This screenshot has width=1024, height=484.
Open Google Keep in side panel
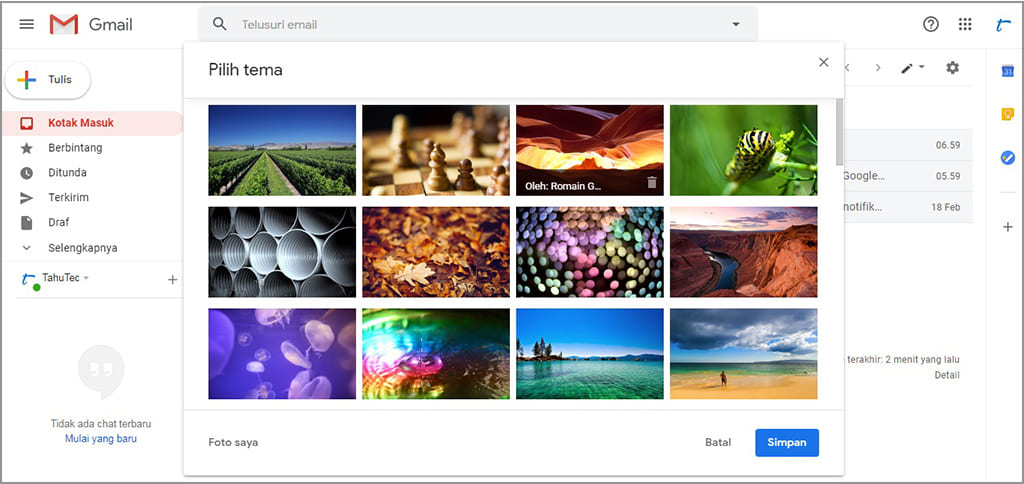click(x=1008, y=114)
